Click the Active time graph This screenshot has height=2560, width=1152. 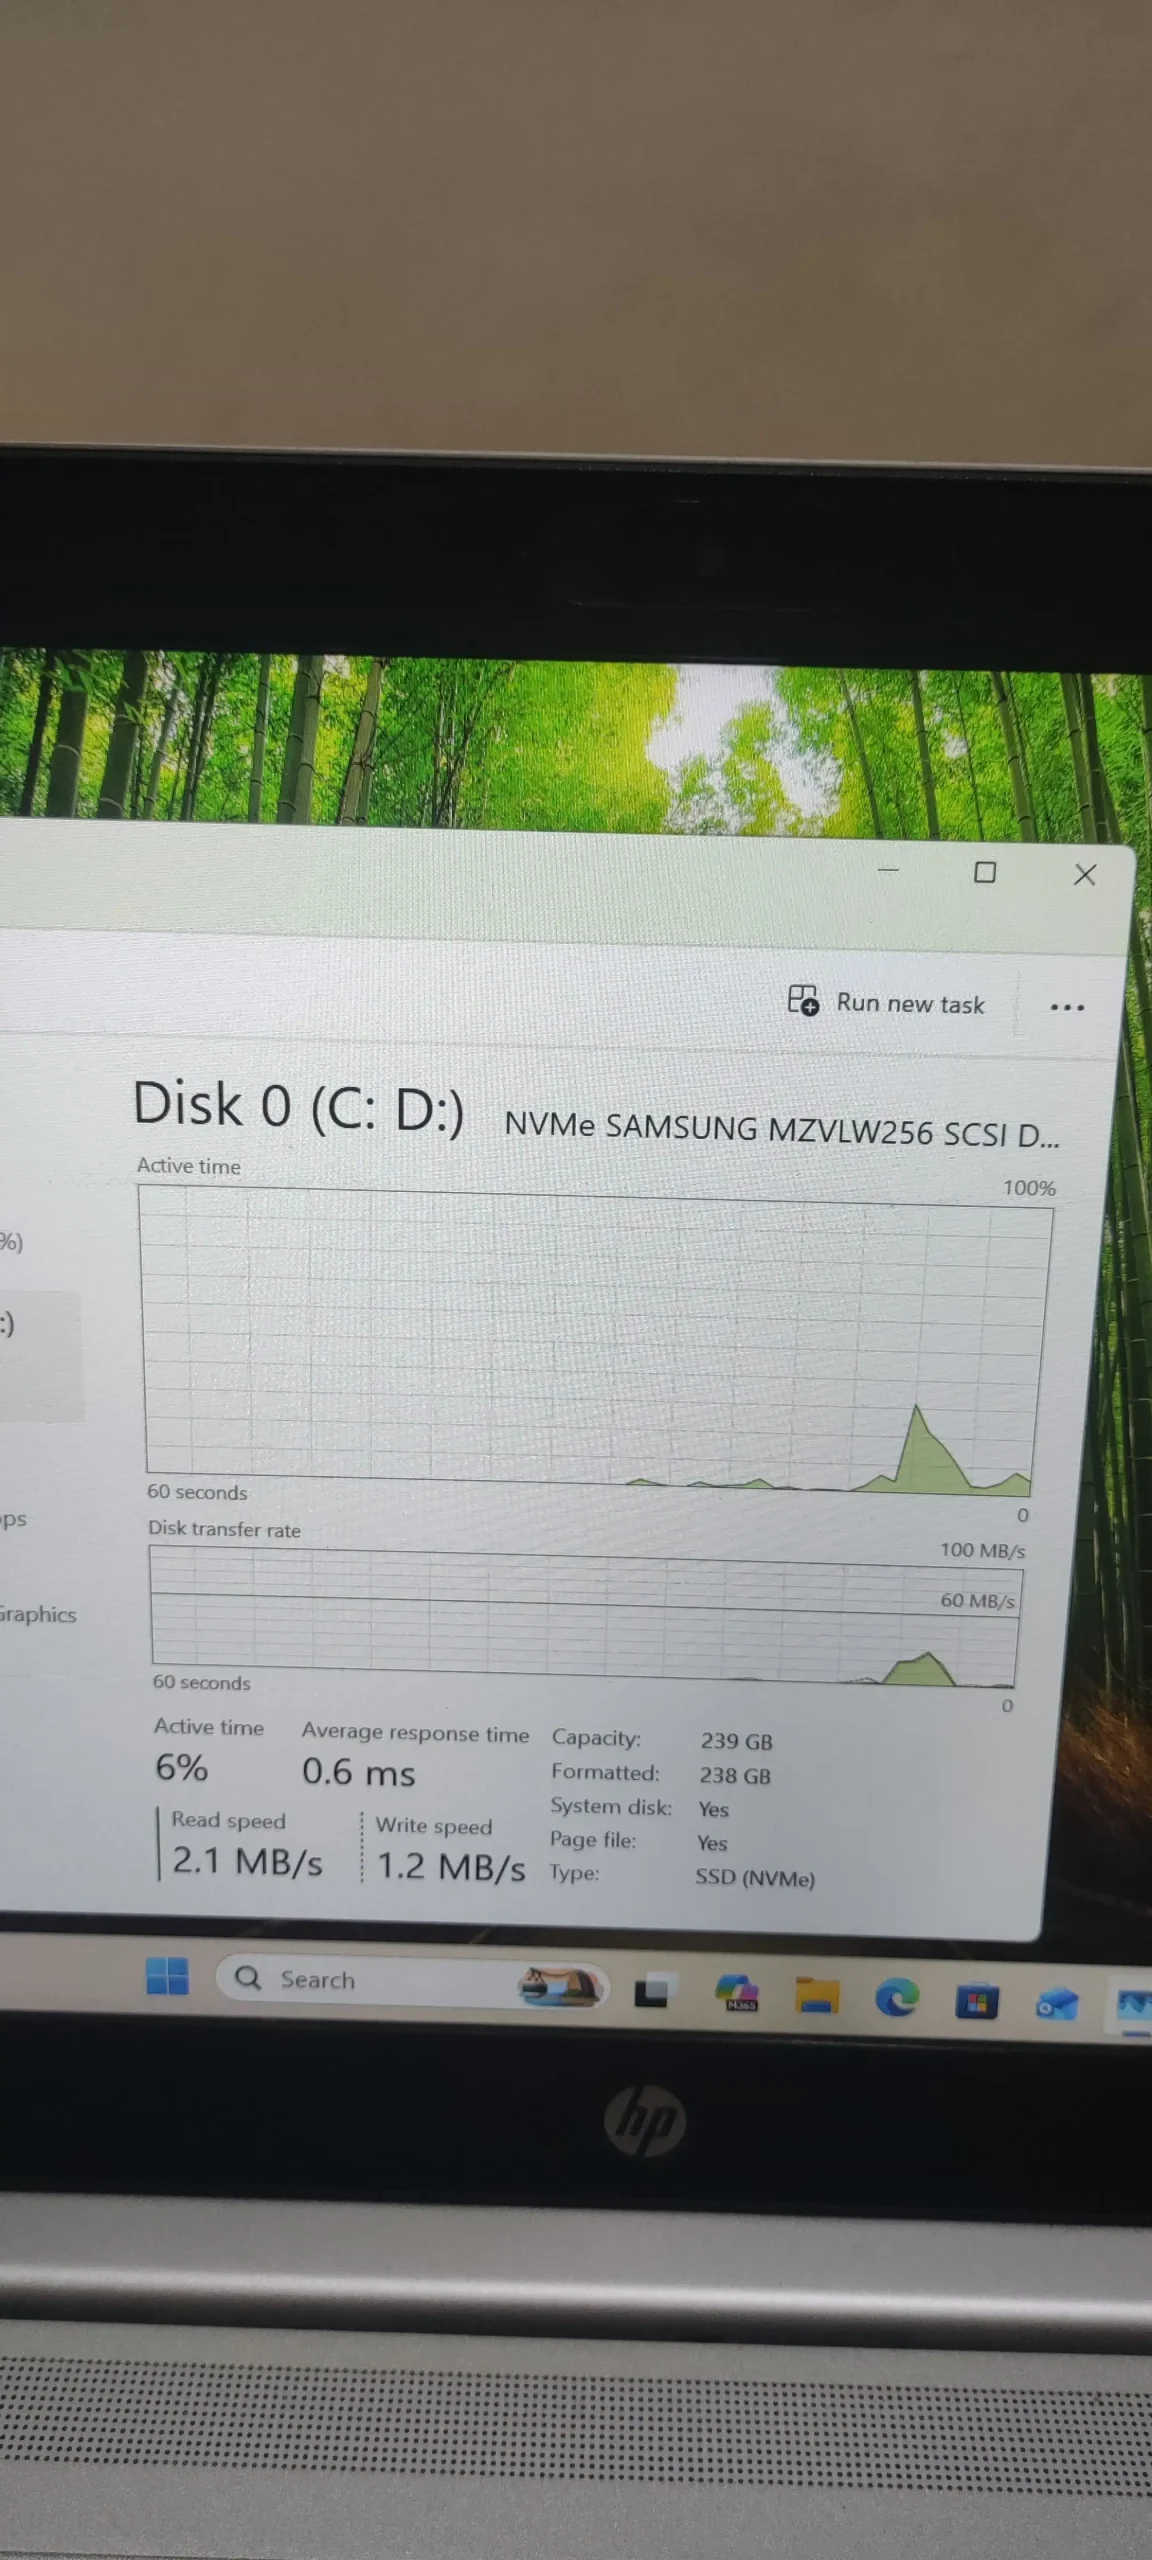point(590,1340)
